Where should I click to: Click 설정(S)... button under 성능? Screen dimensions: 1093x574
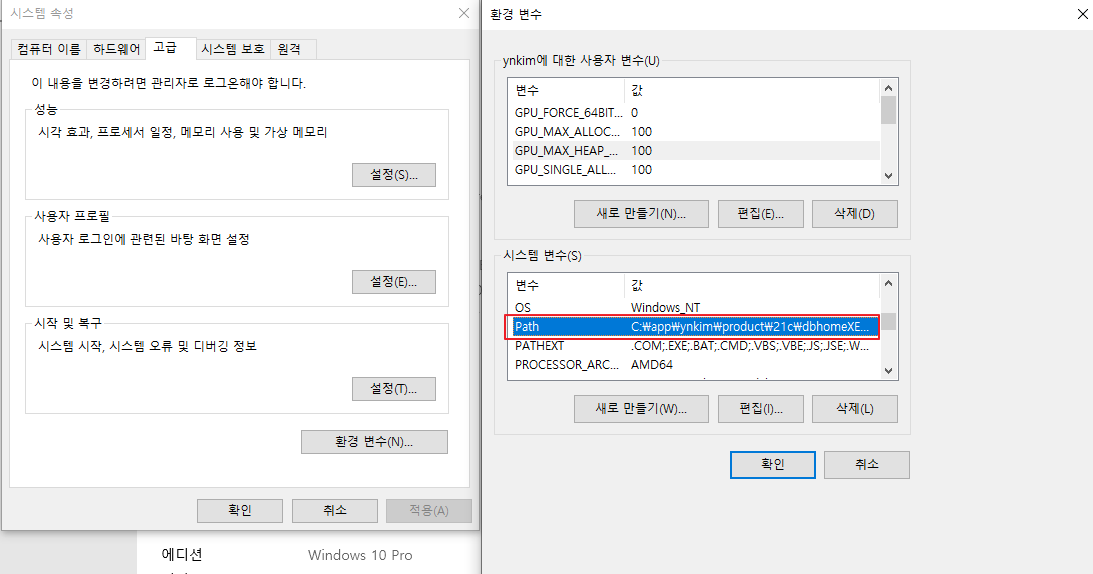click(394, 175)
